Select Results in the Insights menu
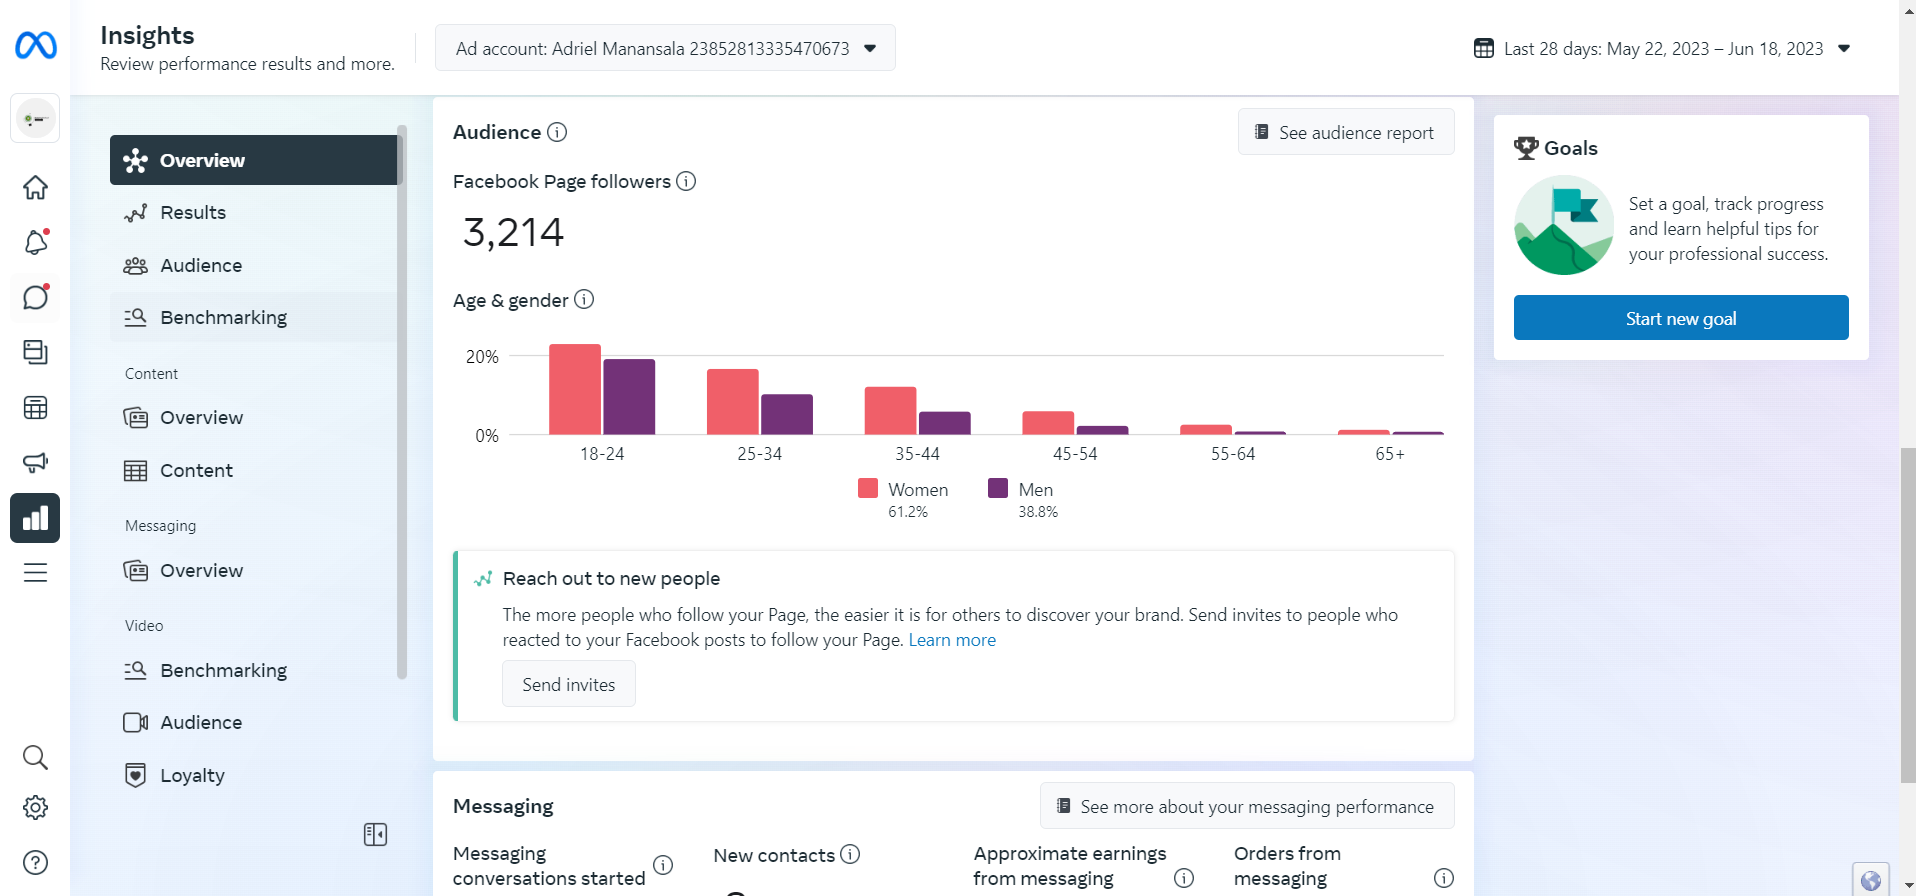Viewport: 1916px width, 896px height. point(193,212)
